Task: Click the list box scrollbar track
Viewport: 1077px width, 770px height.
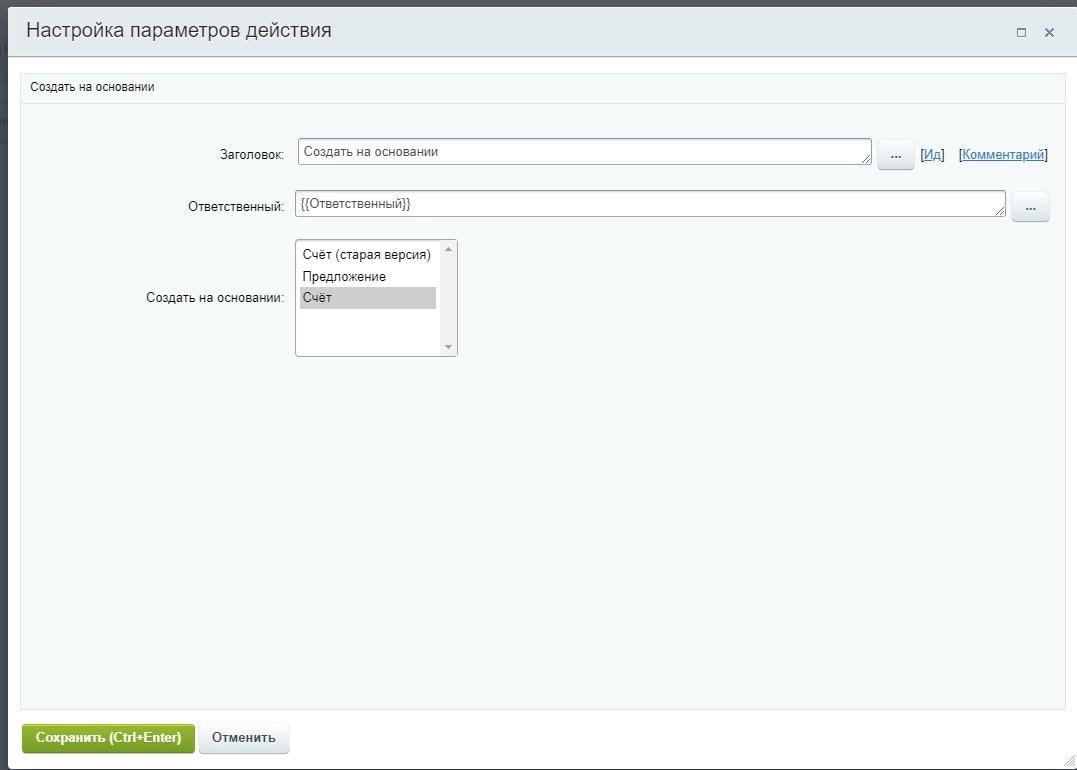Action: coord(448,300)
